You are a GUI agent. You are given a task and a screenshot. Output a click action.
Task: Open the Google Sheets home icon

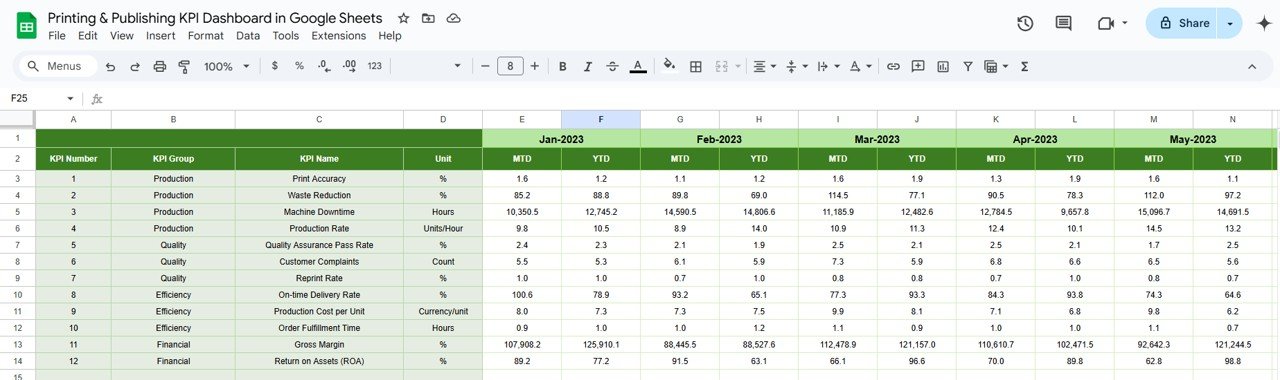tap(27, 26)
